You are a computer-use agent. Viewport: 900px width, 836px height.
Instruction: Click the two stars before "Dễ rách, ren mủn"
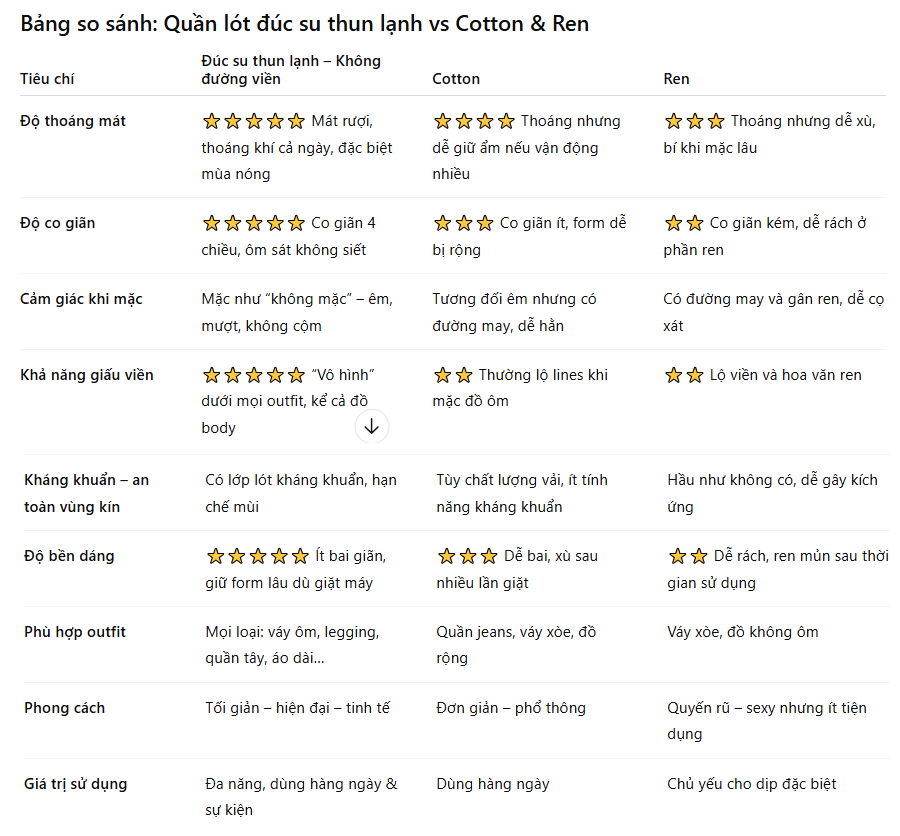tap(688, 556)
